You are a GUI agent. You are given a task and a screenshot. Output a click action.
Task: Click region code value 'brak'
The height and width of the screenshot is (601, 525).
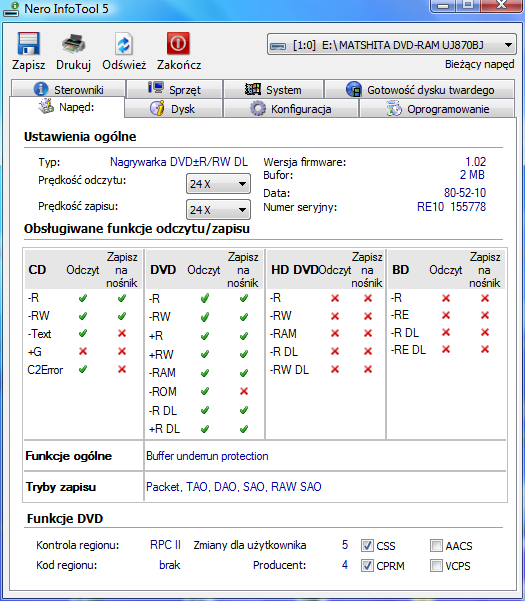pyautogui.click(x=170, y=565)
